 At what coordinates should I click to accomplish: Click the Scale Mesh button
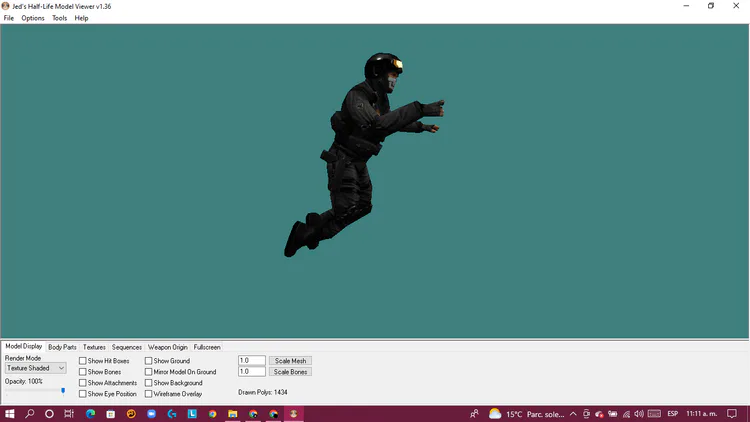pos(290,361)
